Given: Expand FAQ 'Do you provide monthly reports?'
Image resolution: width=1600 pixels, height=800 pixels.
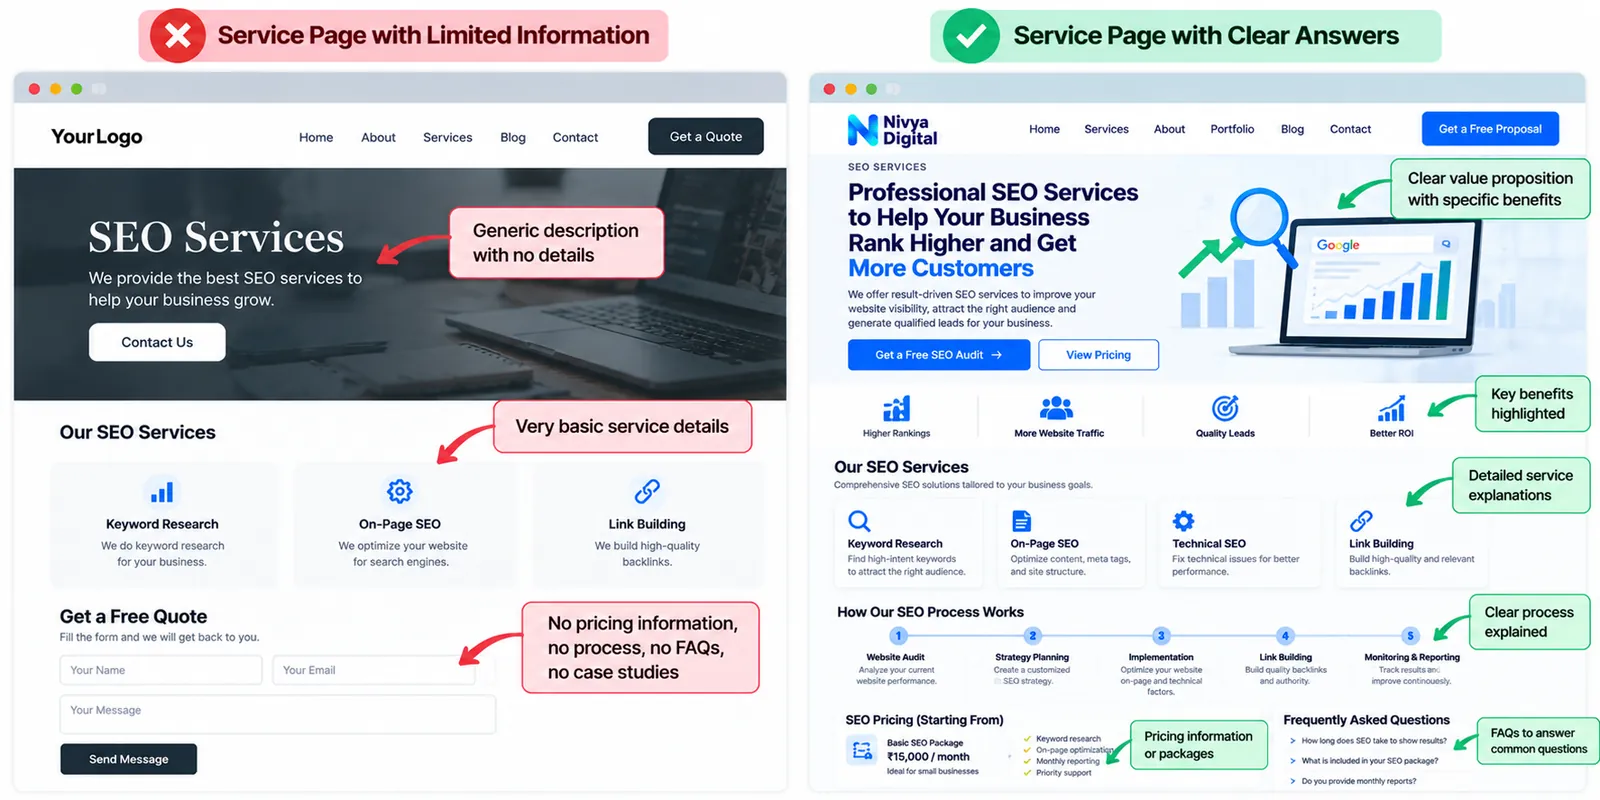Looking at the screenshot, I should 1352,781.
